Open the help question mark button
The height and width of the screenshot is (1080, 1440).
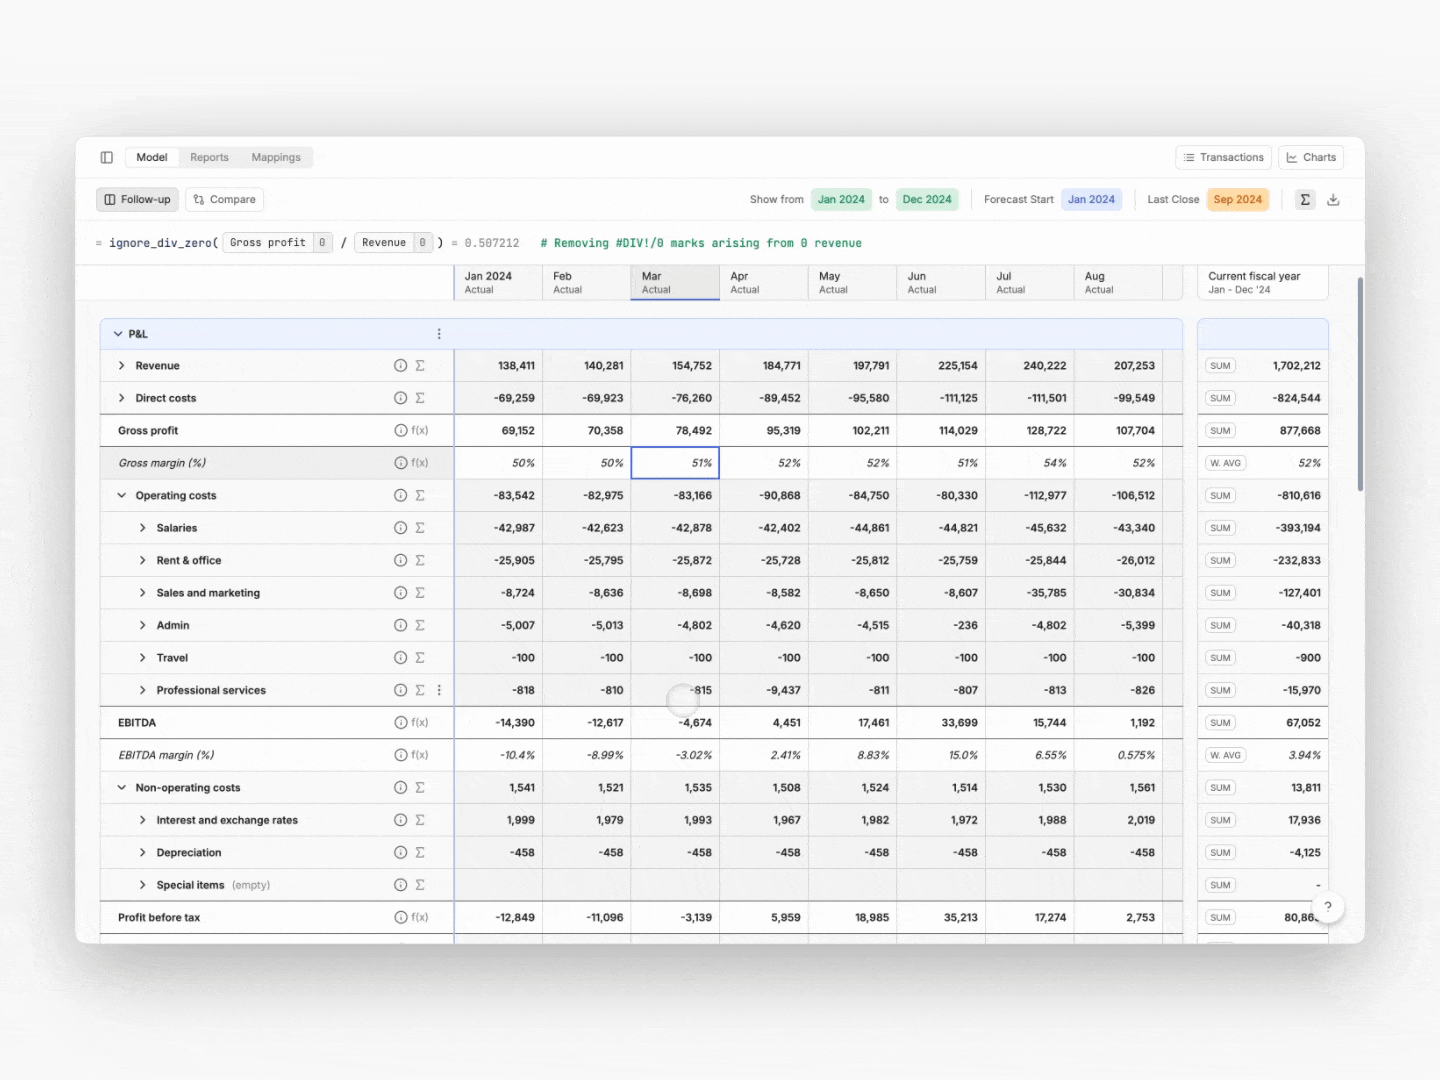click(x=1328, y=907)
